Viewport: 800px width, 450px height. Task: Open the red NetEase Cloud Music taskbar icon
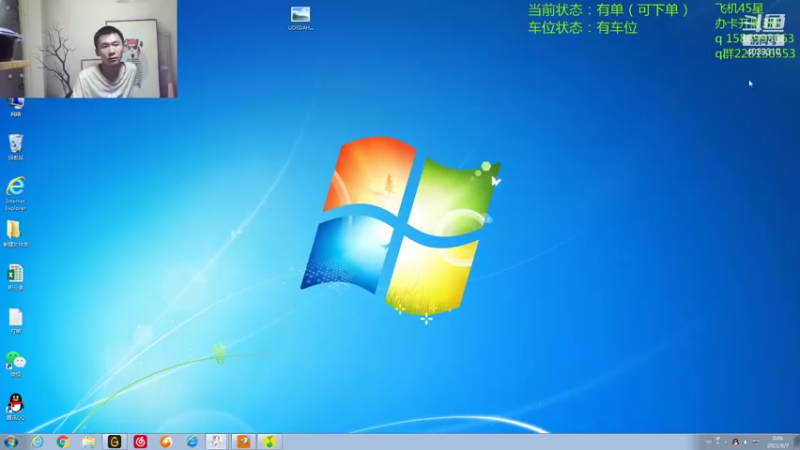[x=140, y=442]
